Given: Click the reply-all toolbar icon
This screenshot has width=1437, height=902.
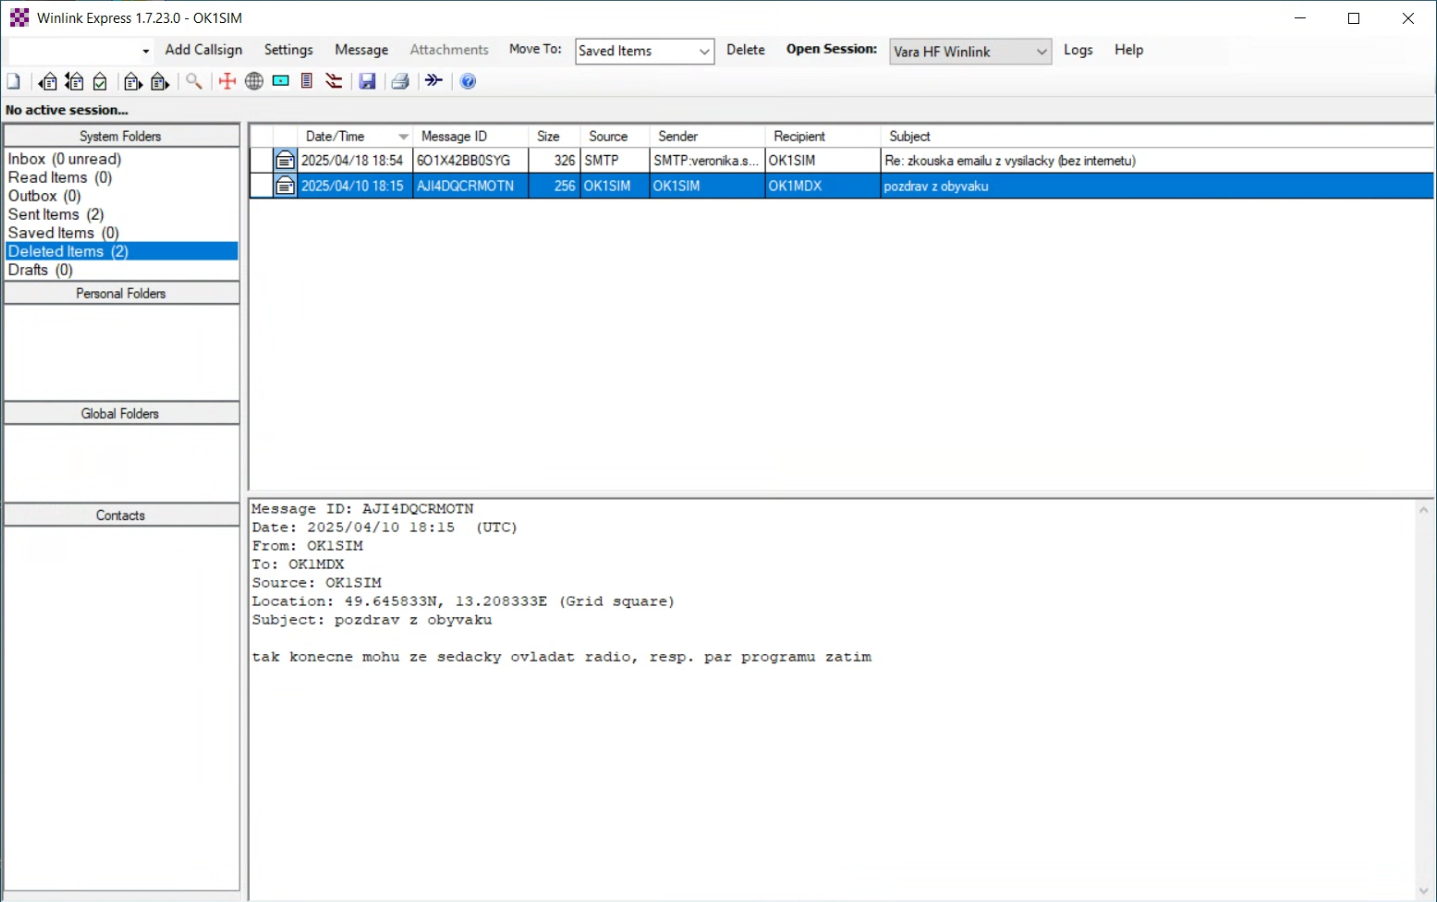Looking at the screenshot, I should [x=74, y=82].
